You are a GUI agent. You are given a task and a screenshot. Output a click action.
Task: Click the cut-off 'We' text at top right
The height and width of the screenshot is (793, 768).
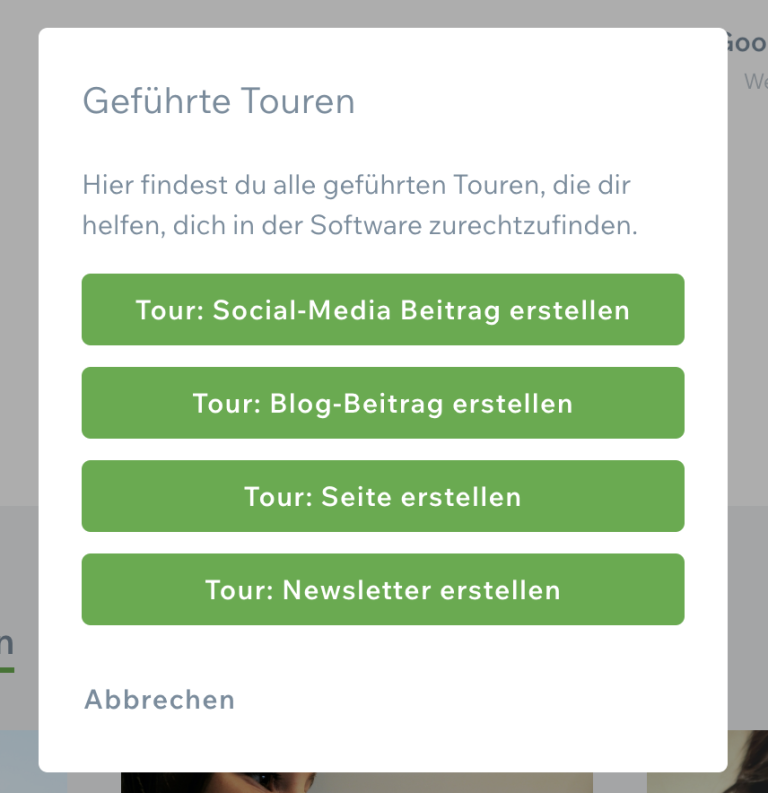pos(755,82)
